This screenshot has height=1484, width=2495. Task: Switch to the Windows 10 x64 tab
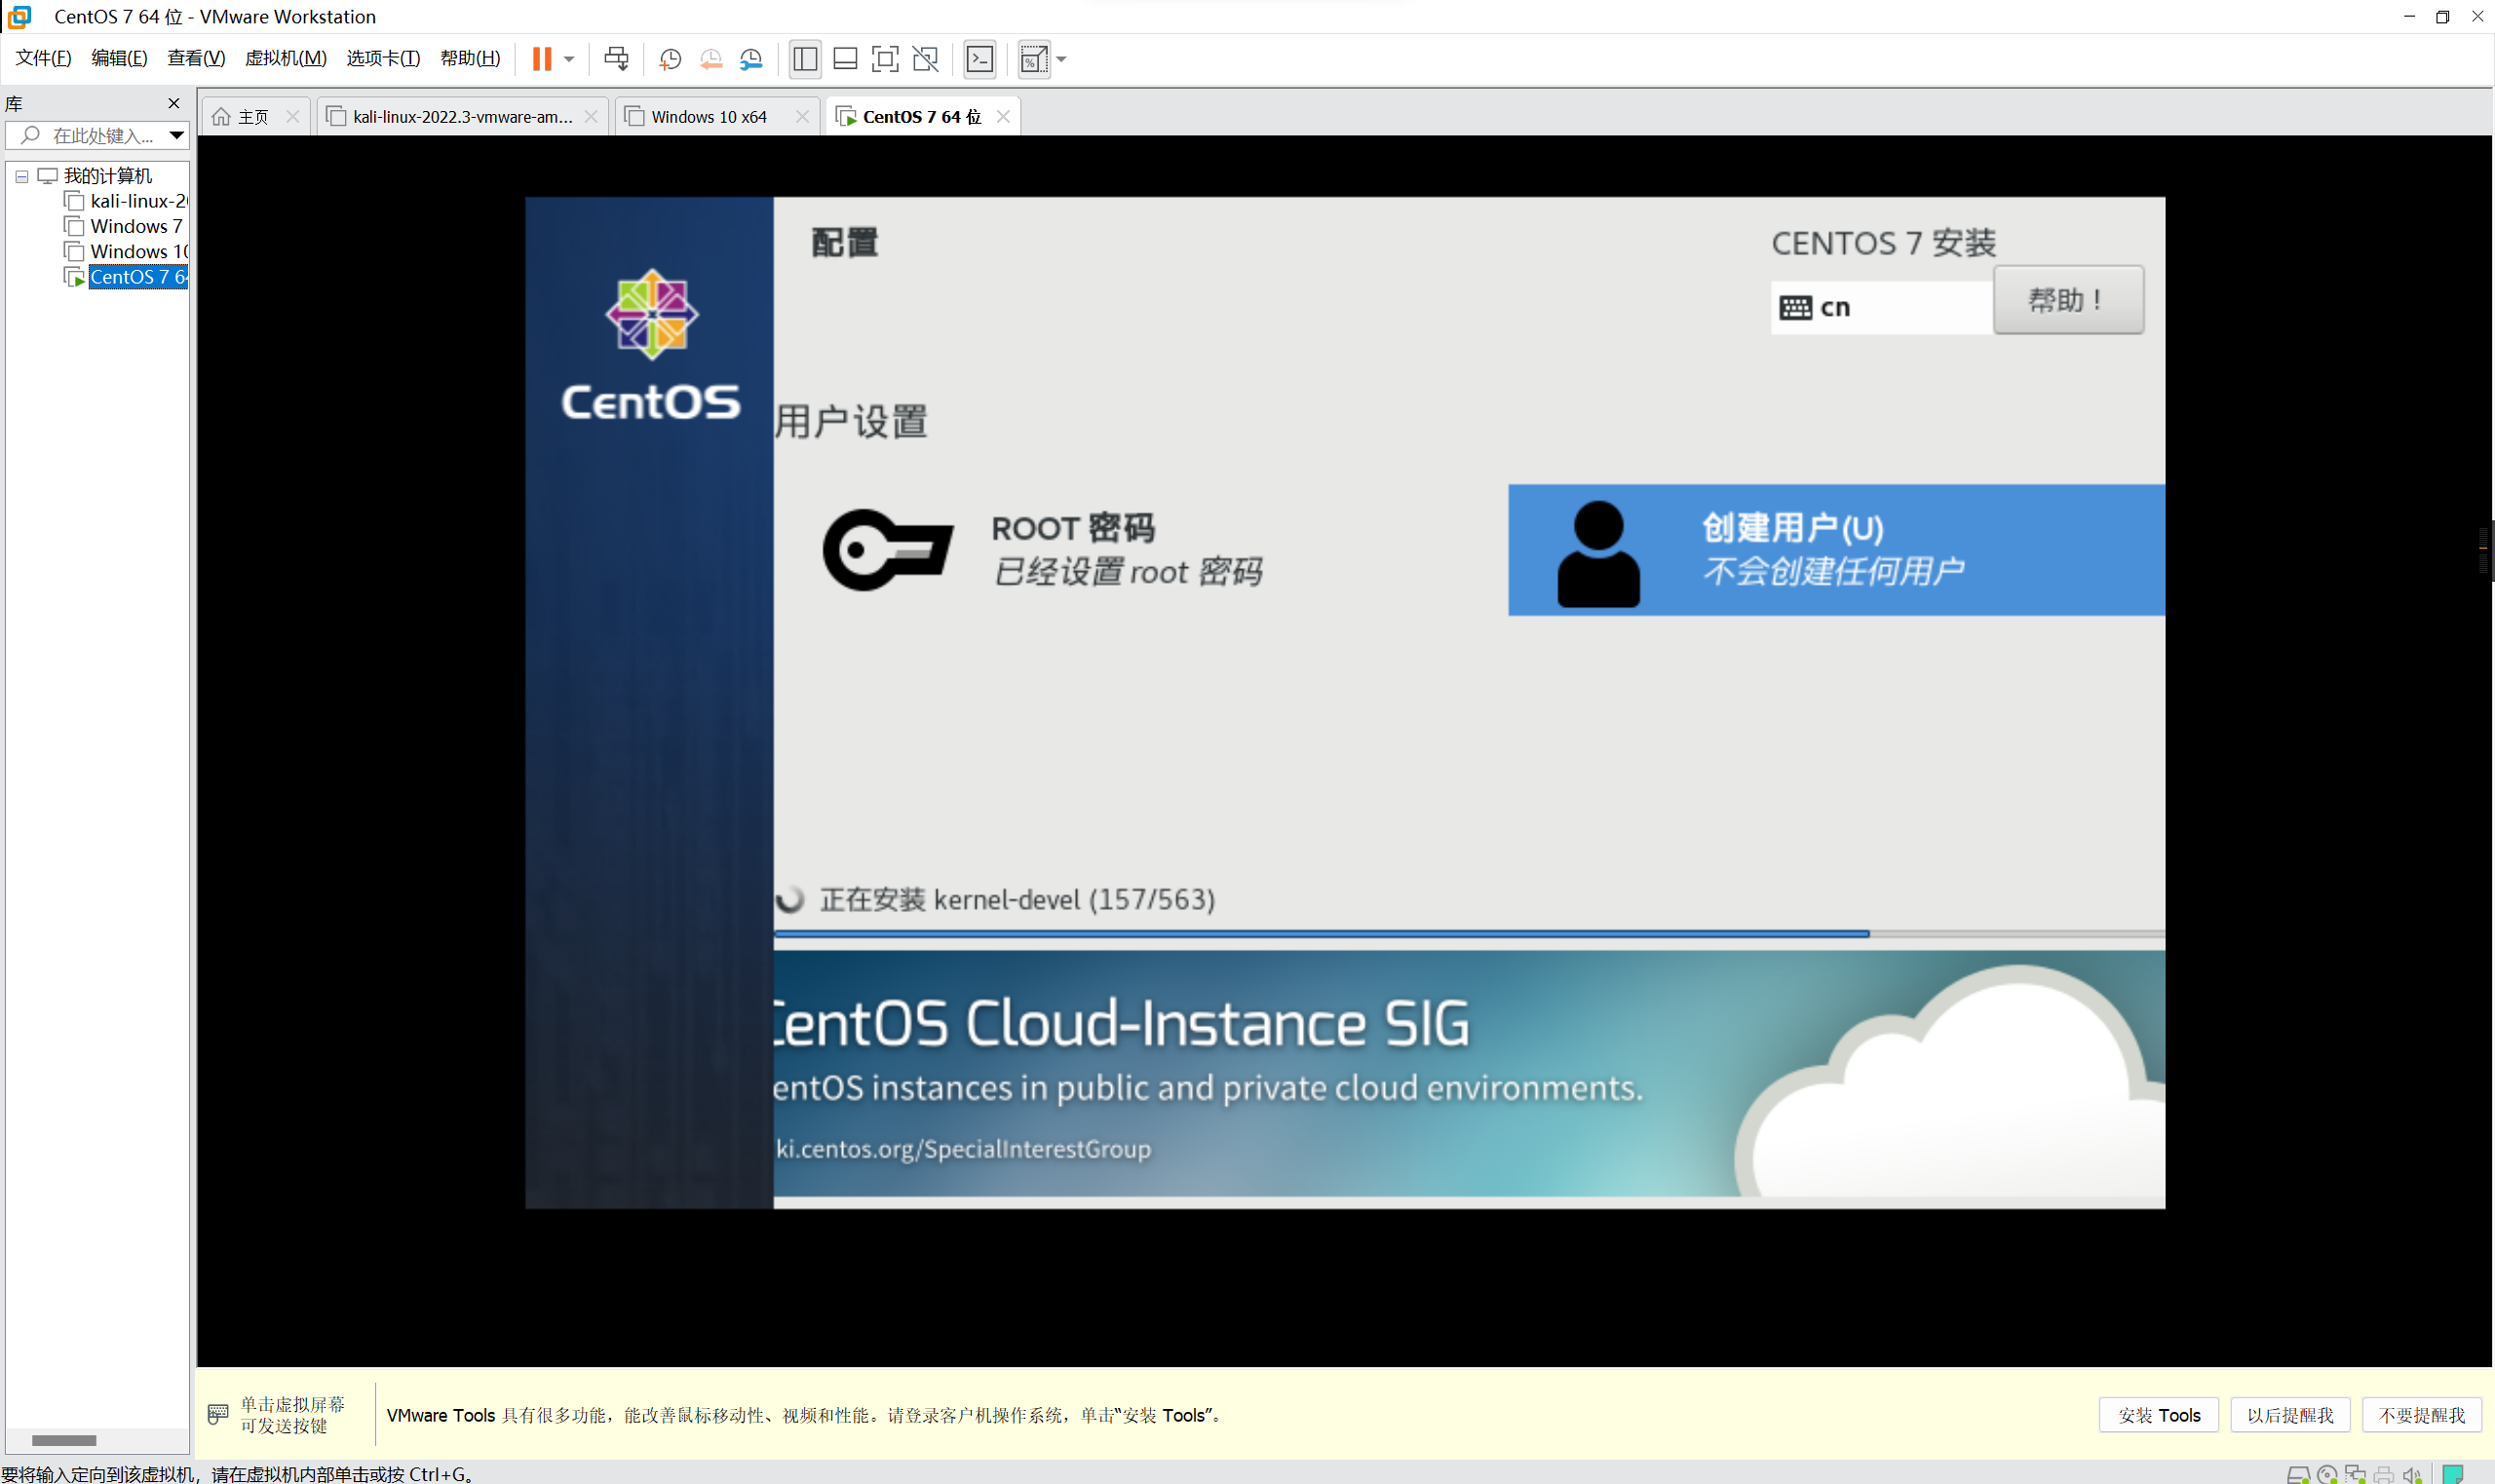click(708, 117)
